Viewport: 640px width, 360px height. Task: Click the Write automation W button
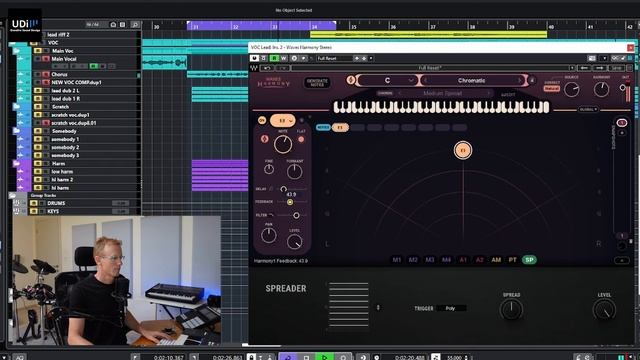click(283, 58)
